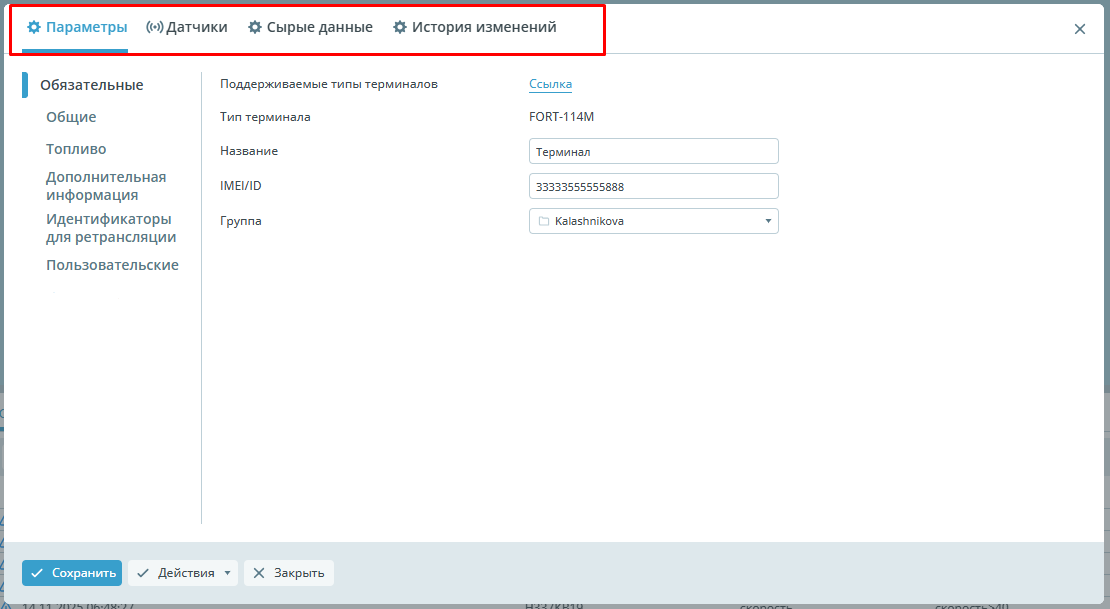The image size is (1110, 609).
Task: Click the gear icon beside Сырые данные
Action: [255, 28]
